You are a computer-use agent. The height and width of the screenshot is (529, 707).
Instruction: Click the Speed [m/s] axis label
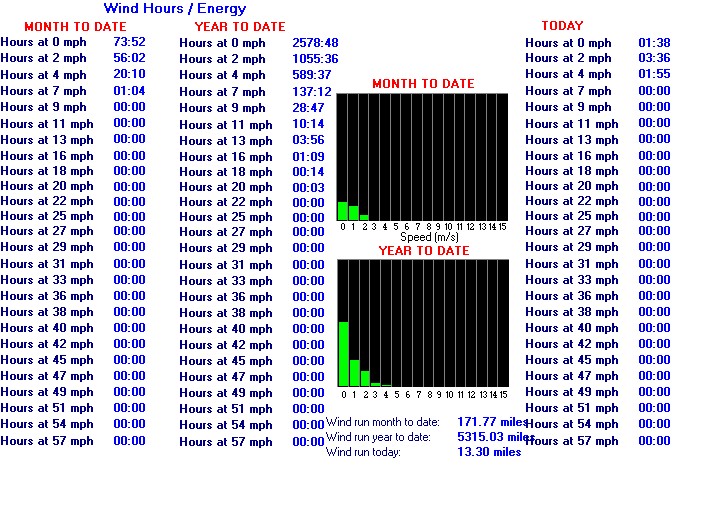(429, 237)
